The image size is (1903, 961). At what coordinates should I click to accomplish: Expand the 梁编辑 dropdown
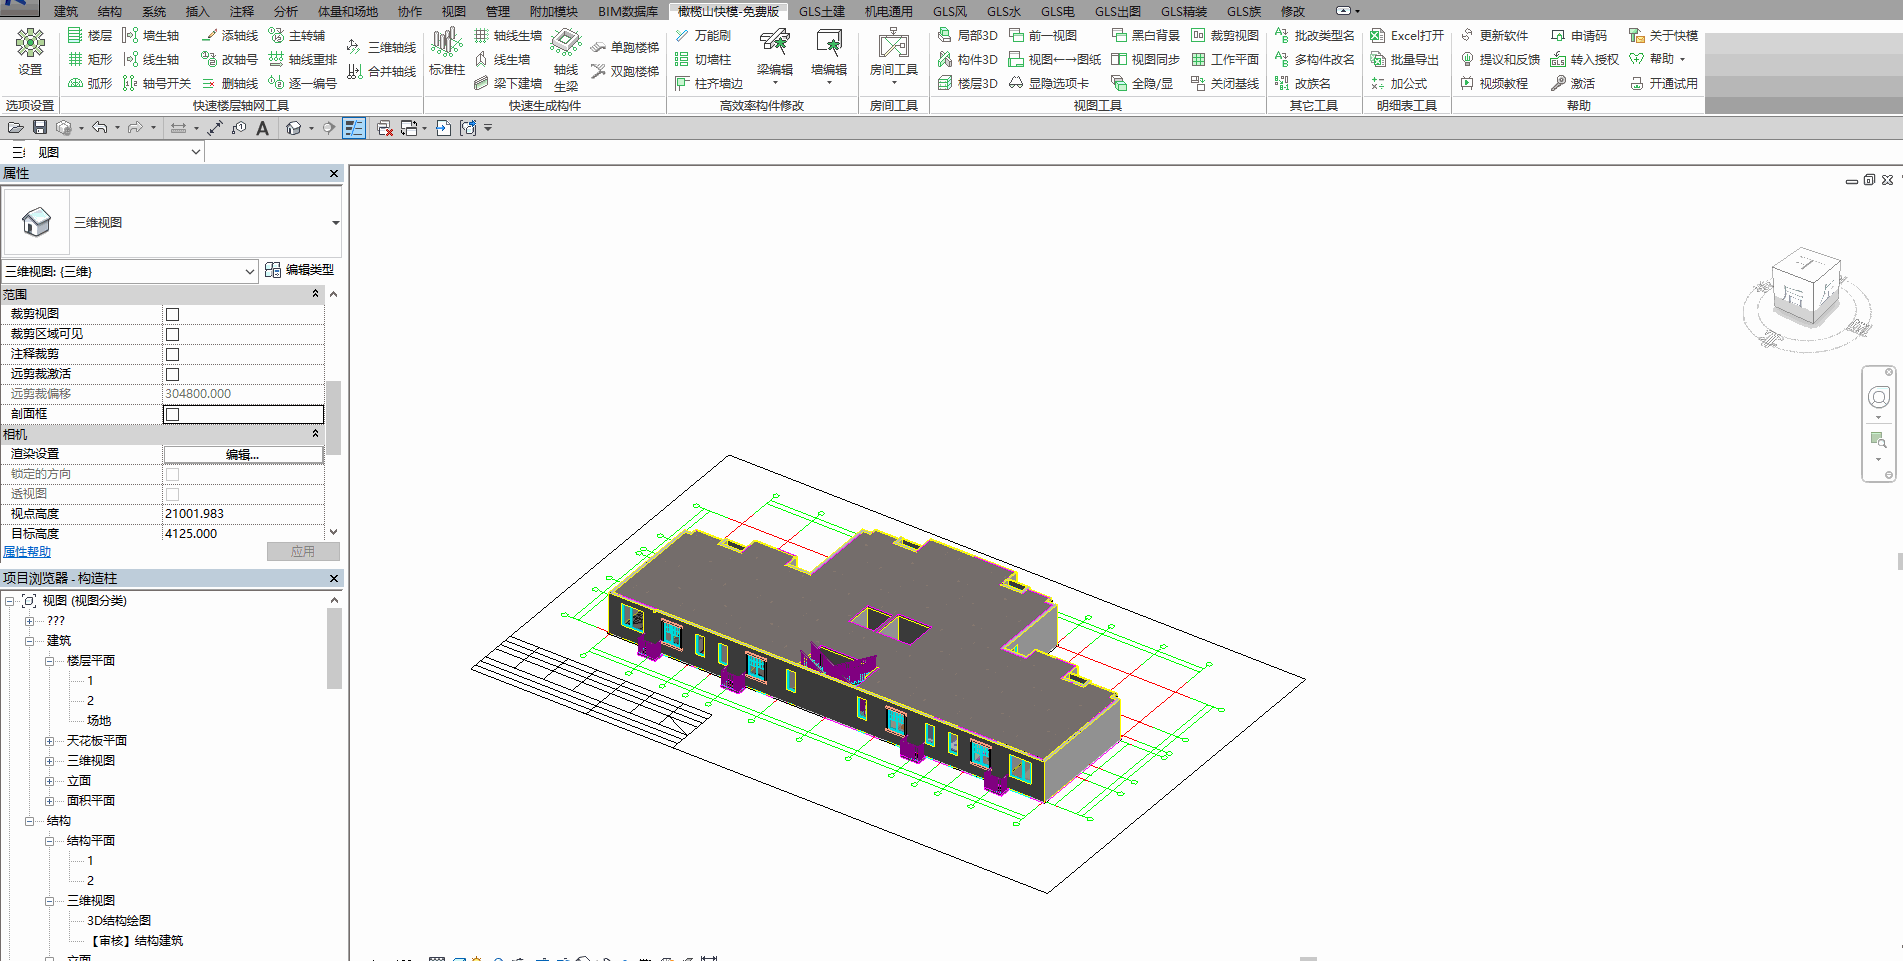775,83
